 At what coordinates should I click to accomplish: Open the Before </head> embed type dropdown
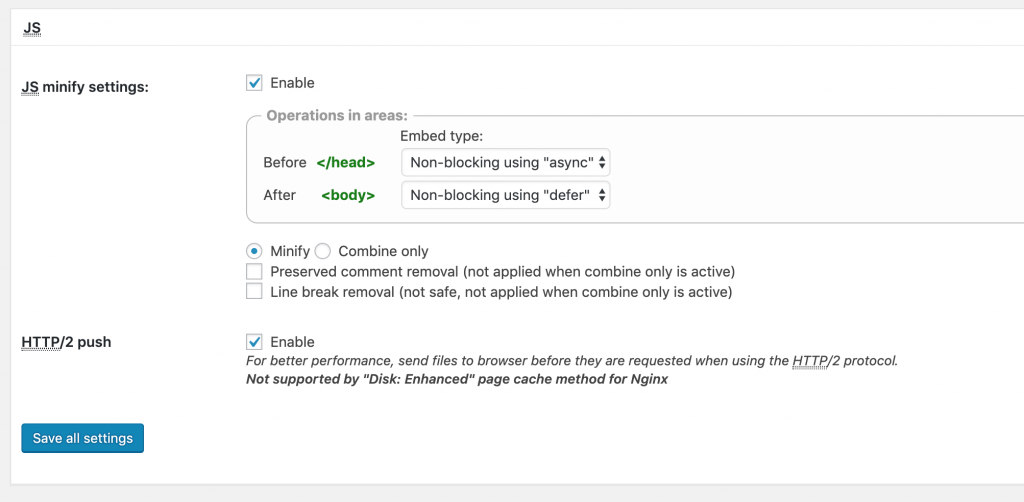(505, 163)
